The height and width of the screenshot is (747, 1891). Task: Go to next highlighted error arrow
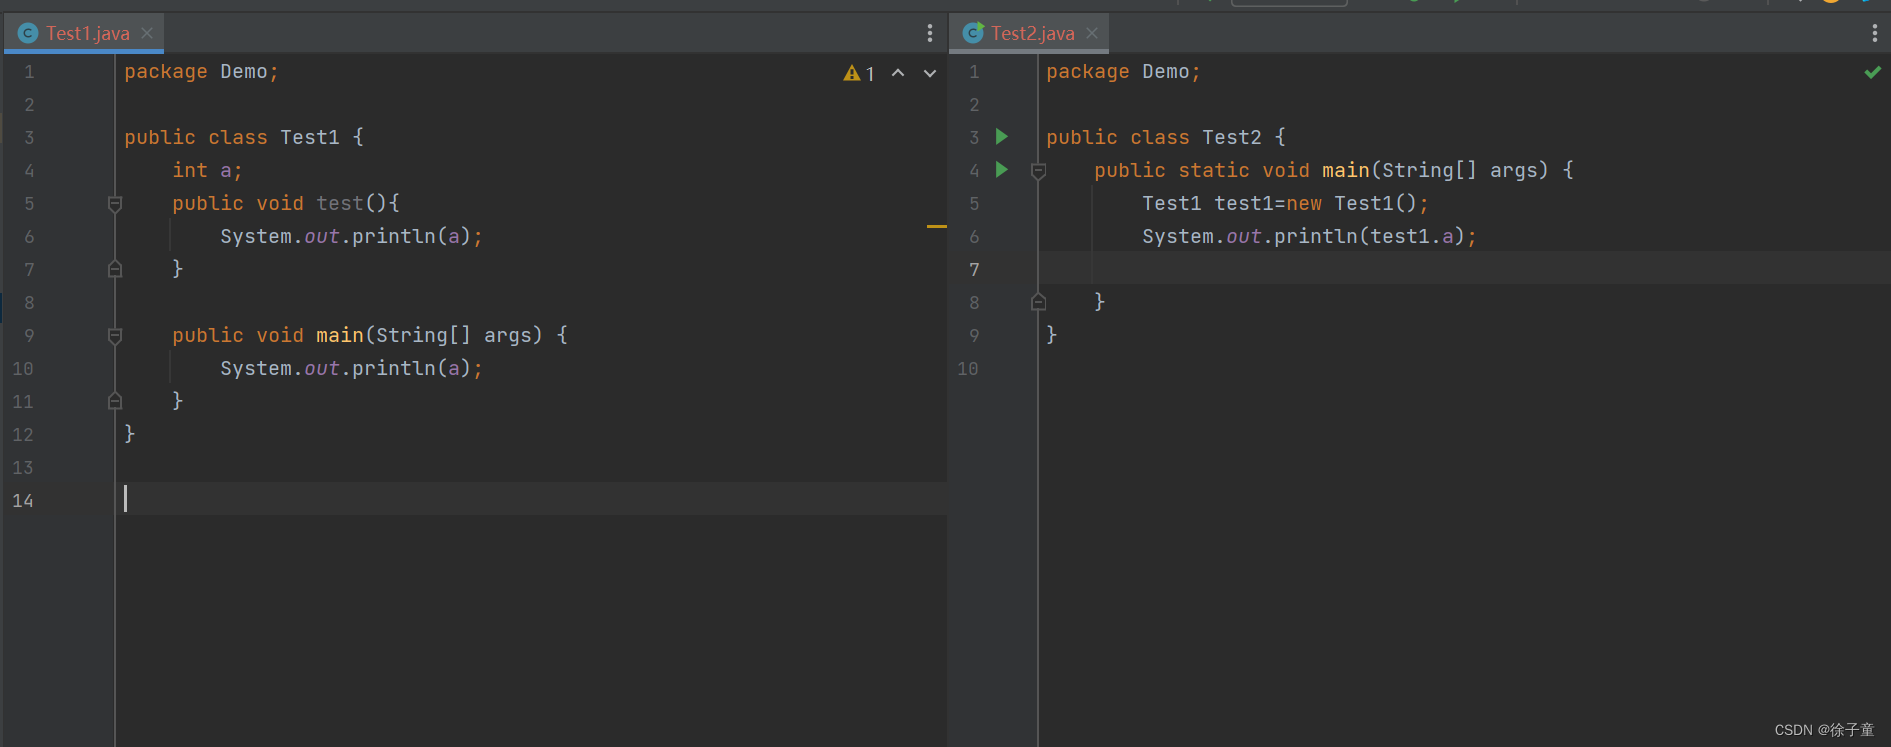(x=930, y=73)
